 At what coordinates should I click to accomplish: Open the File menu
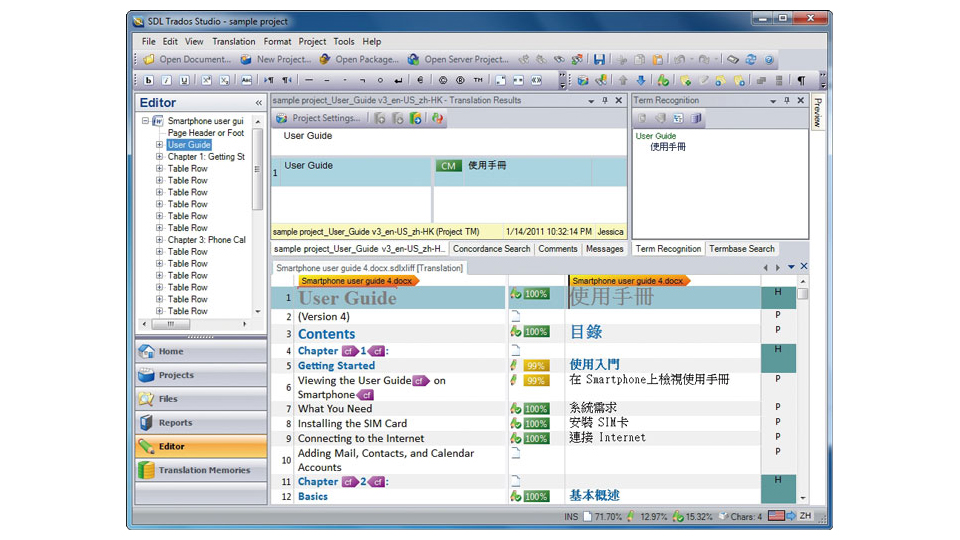point(149,42)
